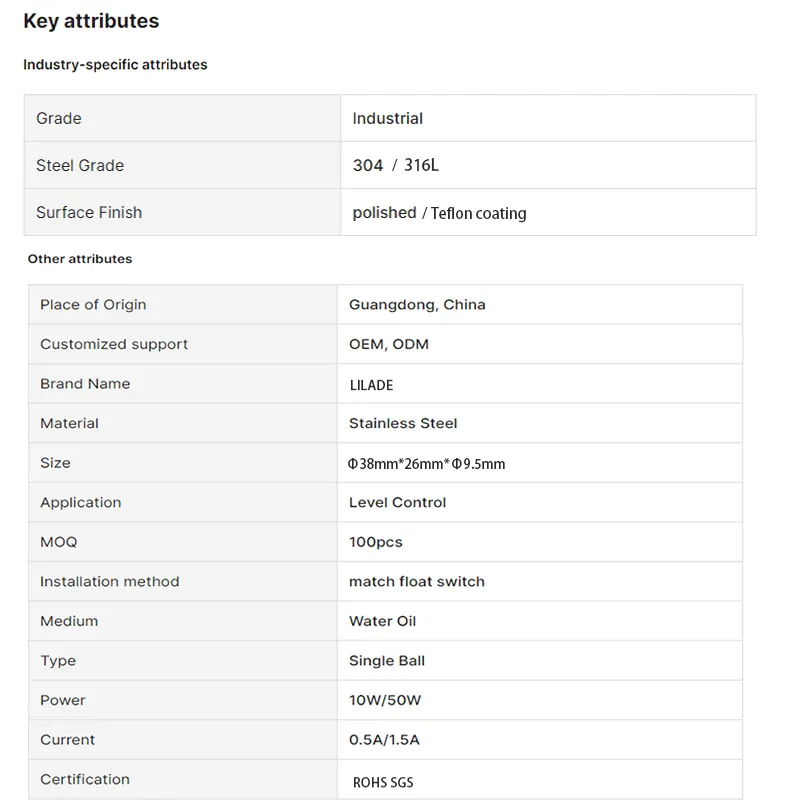800x800 pixels.
Task: Select the Φ38mm*26mm*Φ9.5mm size value
Action: tap(427, 464)
